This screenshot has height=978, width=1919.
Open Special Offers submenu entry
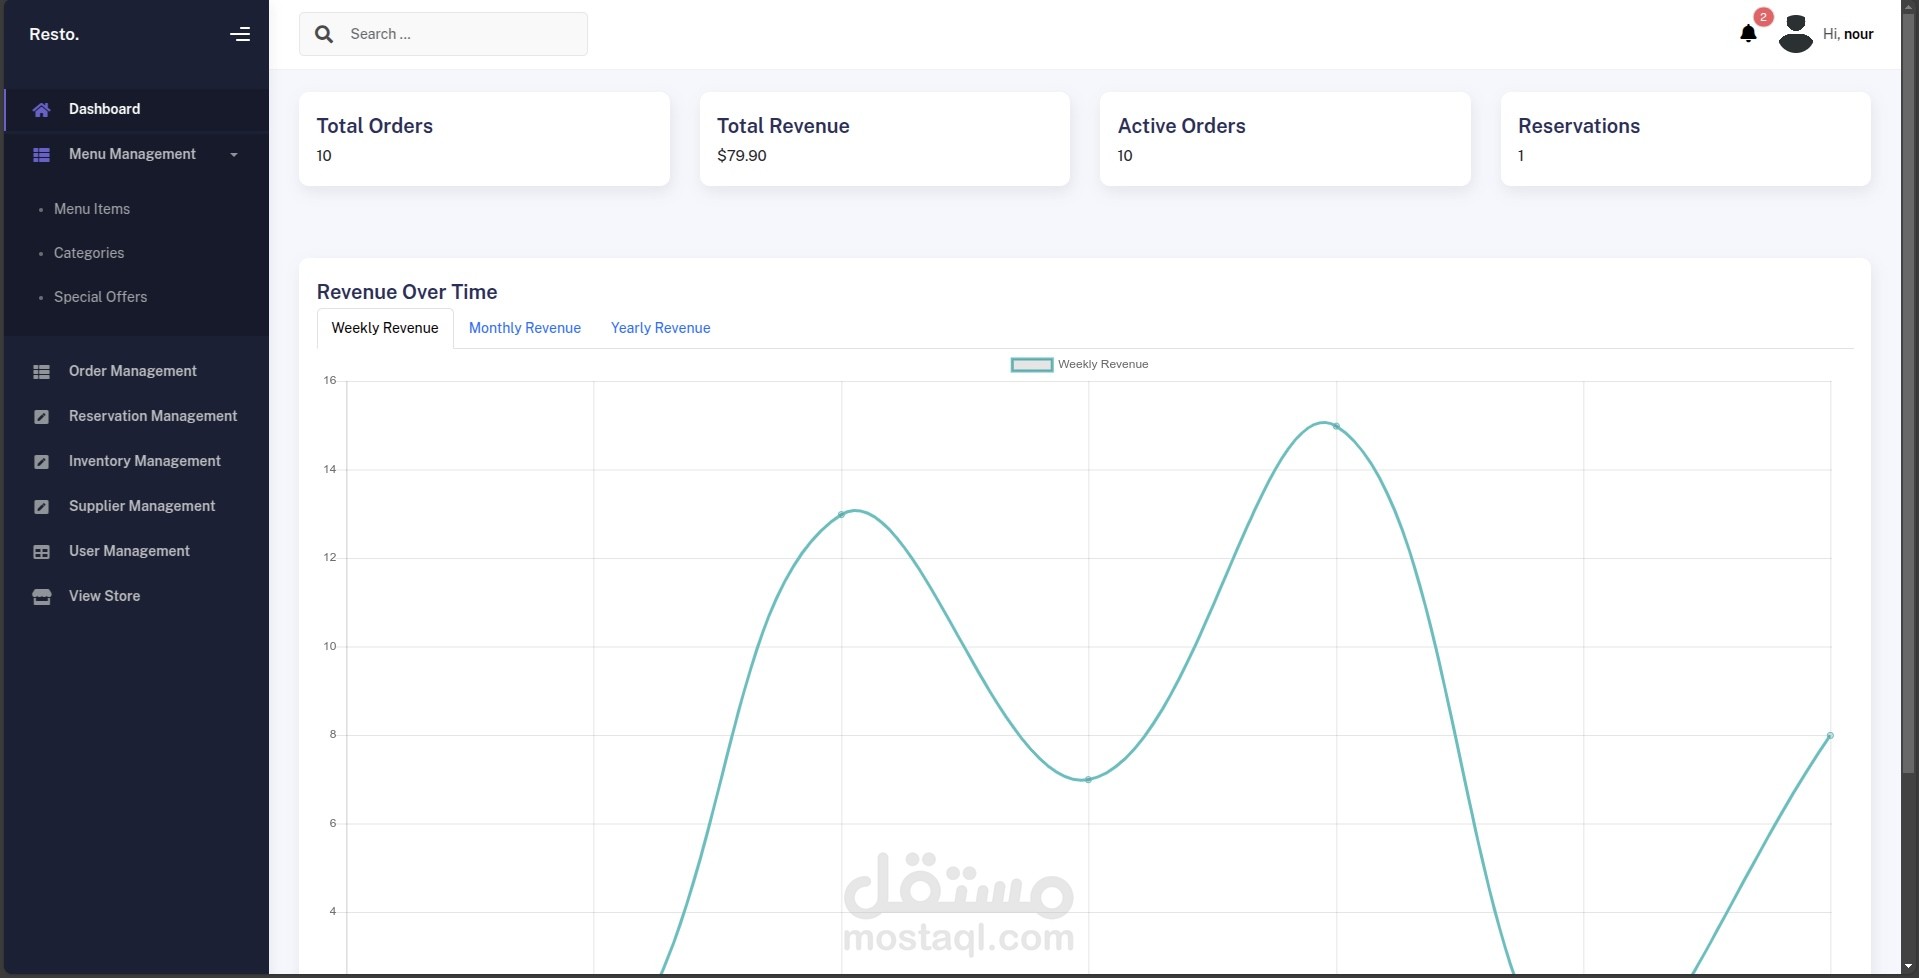(100, 297)
